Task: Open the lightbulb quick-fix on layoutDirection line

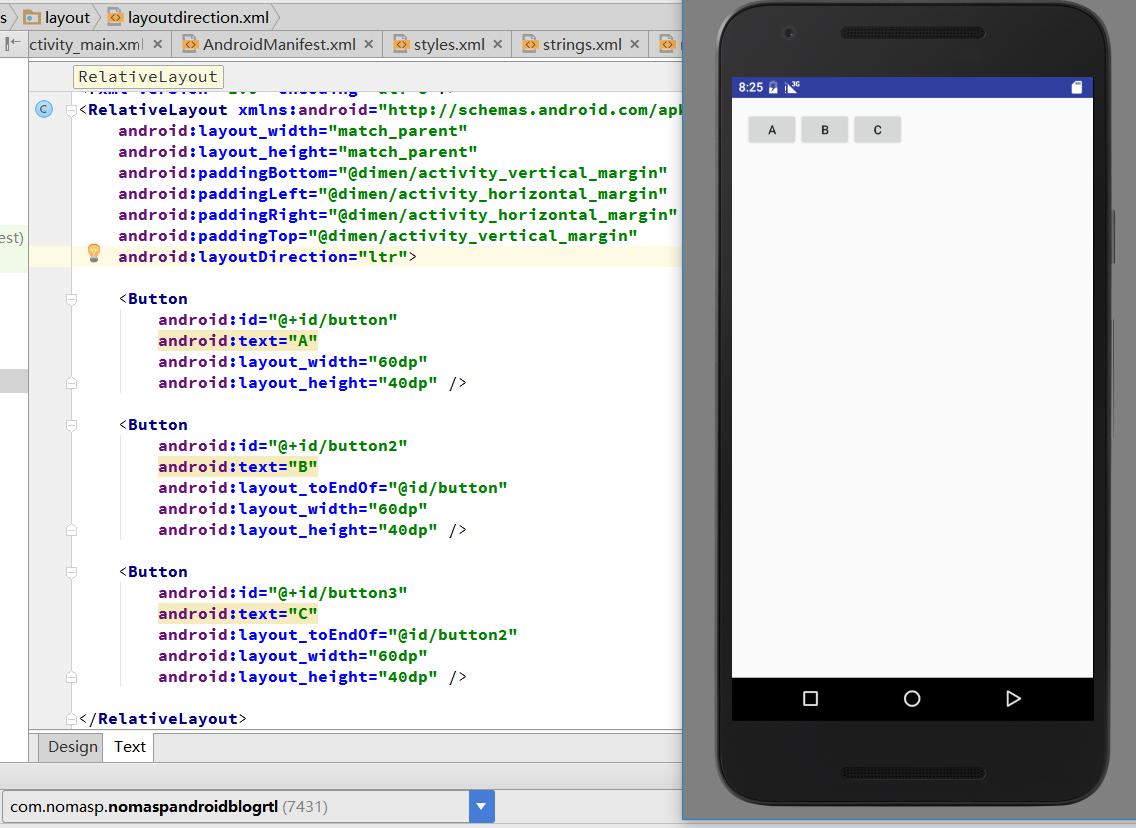Action: [93, 253]
